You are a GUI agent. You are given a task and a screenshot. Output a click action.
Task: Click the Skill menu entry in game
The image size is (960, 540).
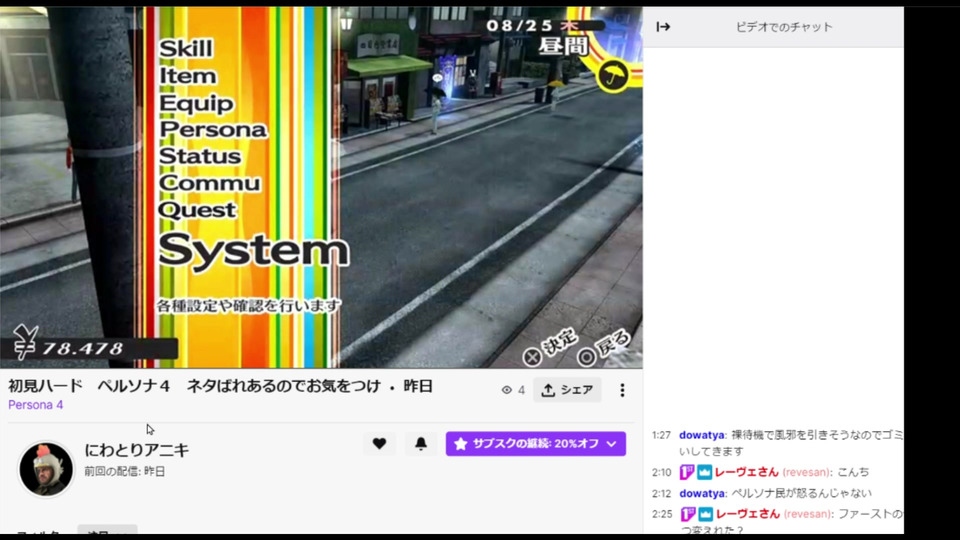coord(186,48)
